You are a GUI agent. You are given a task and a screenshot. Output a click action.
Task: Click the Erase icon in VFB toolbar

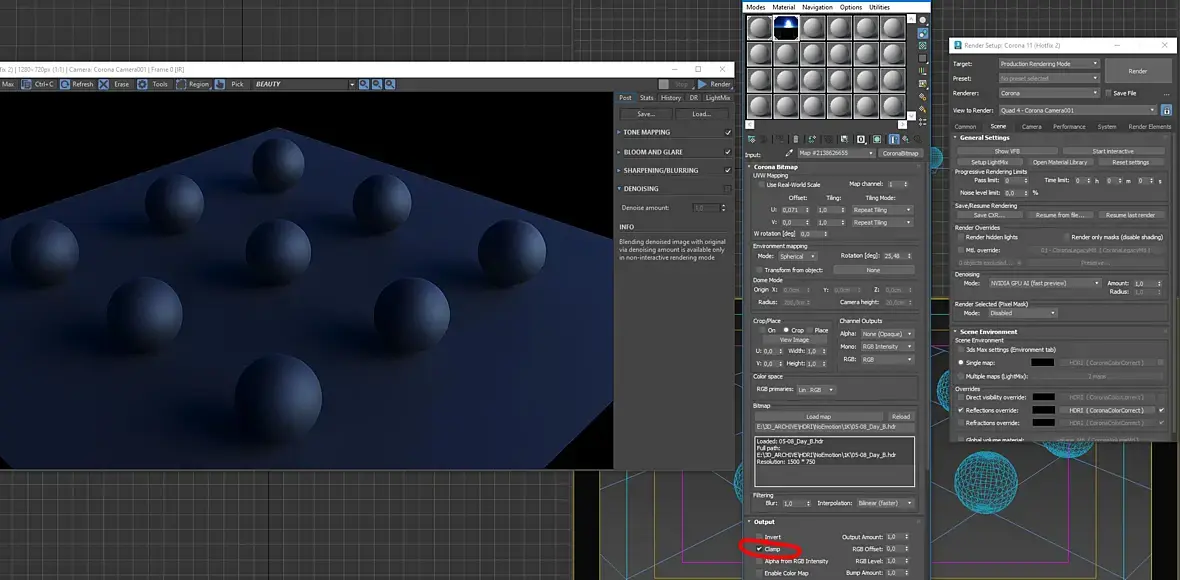coord(106,84)
